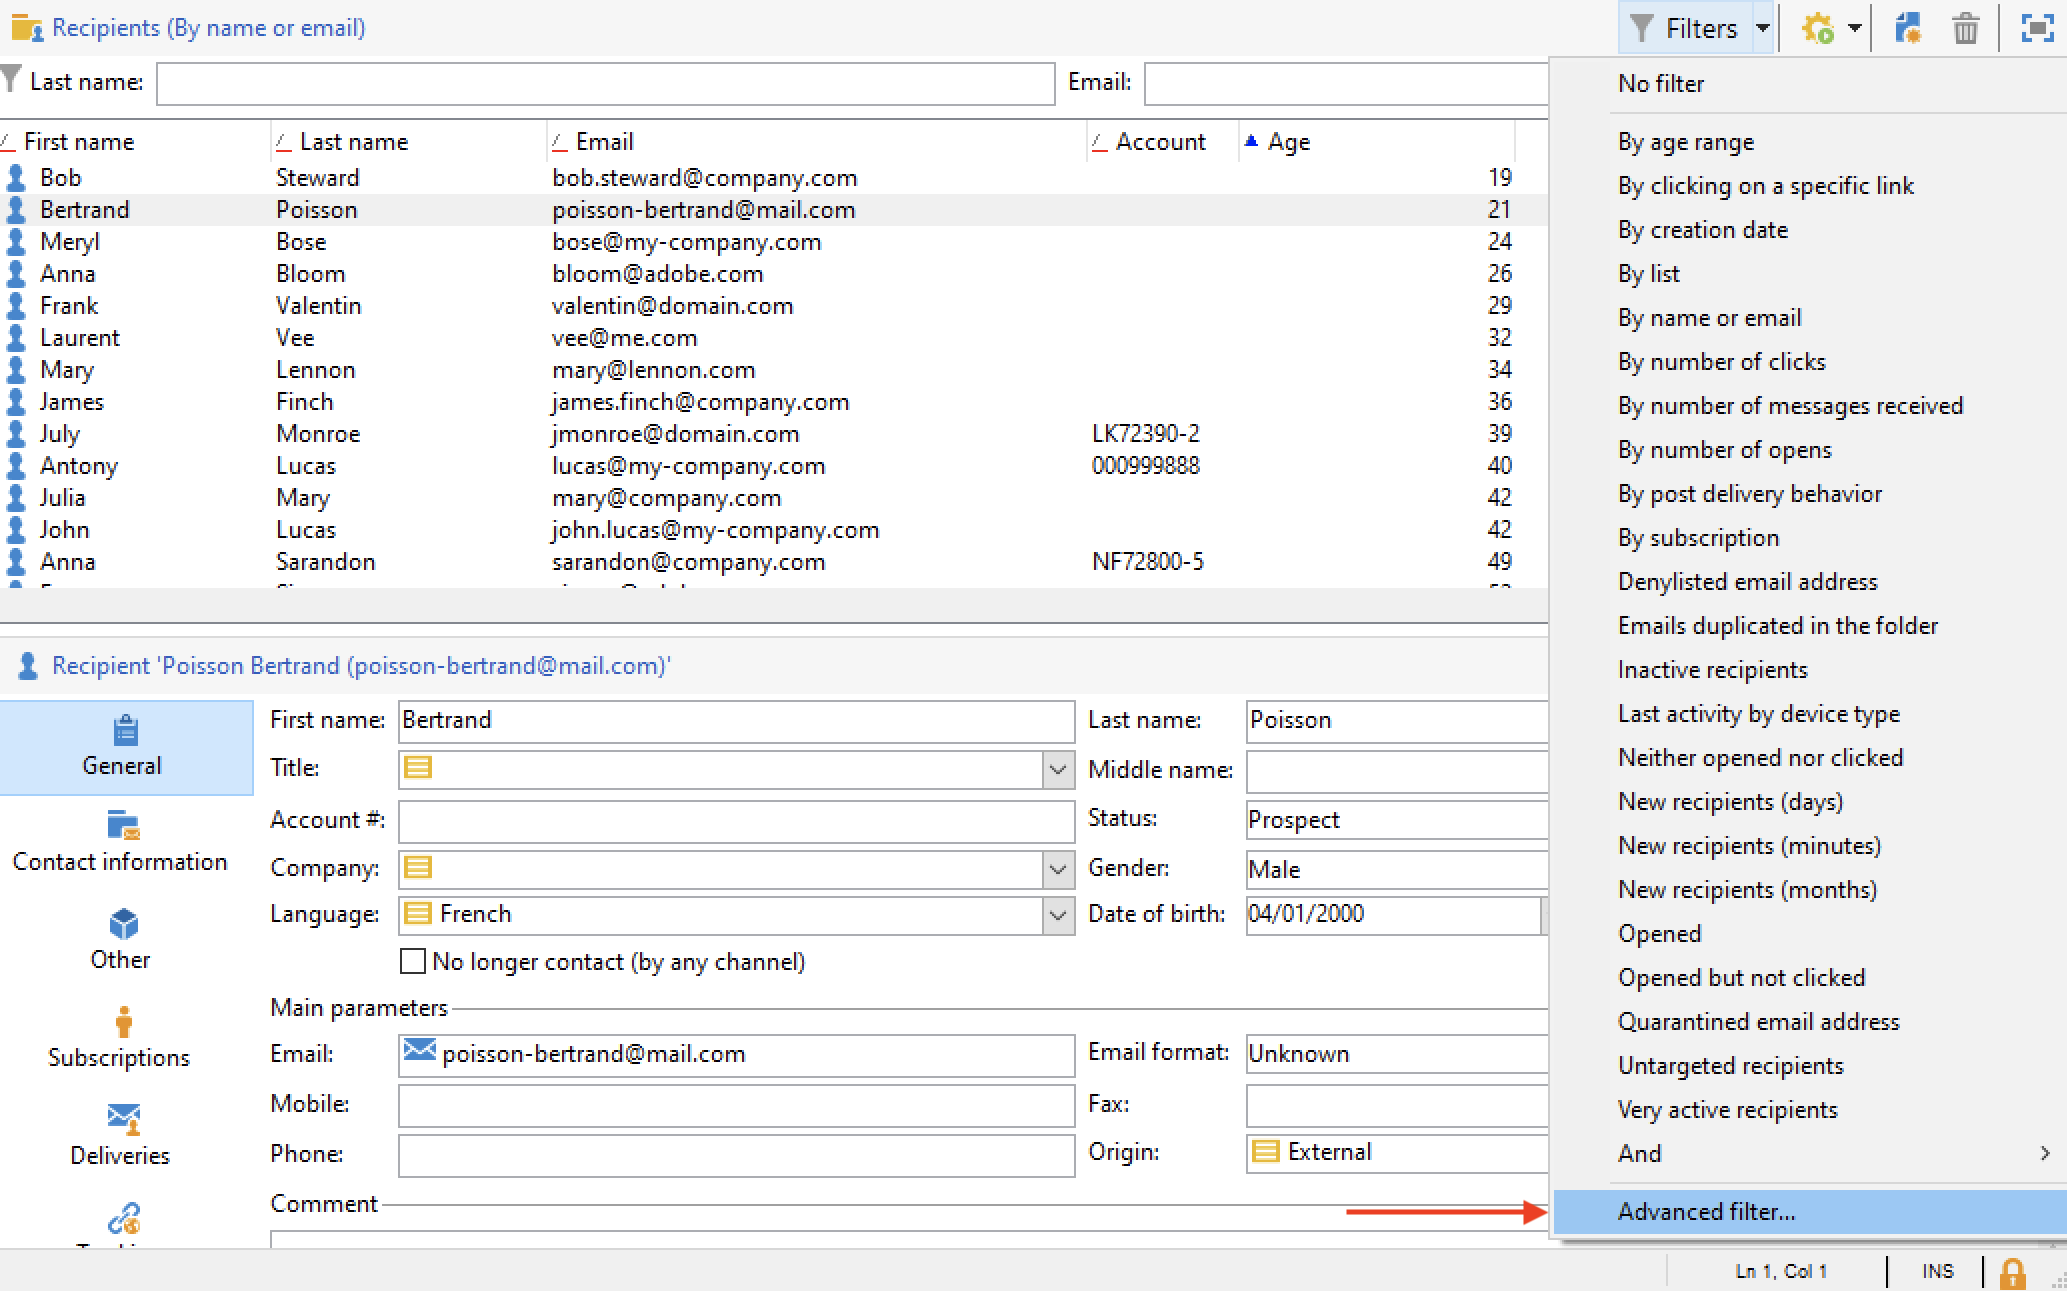This screenshot has width=2067, height=1291.
Task: Click the new recipient document icon
Action: coord(1908,29)
